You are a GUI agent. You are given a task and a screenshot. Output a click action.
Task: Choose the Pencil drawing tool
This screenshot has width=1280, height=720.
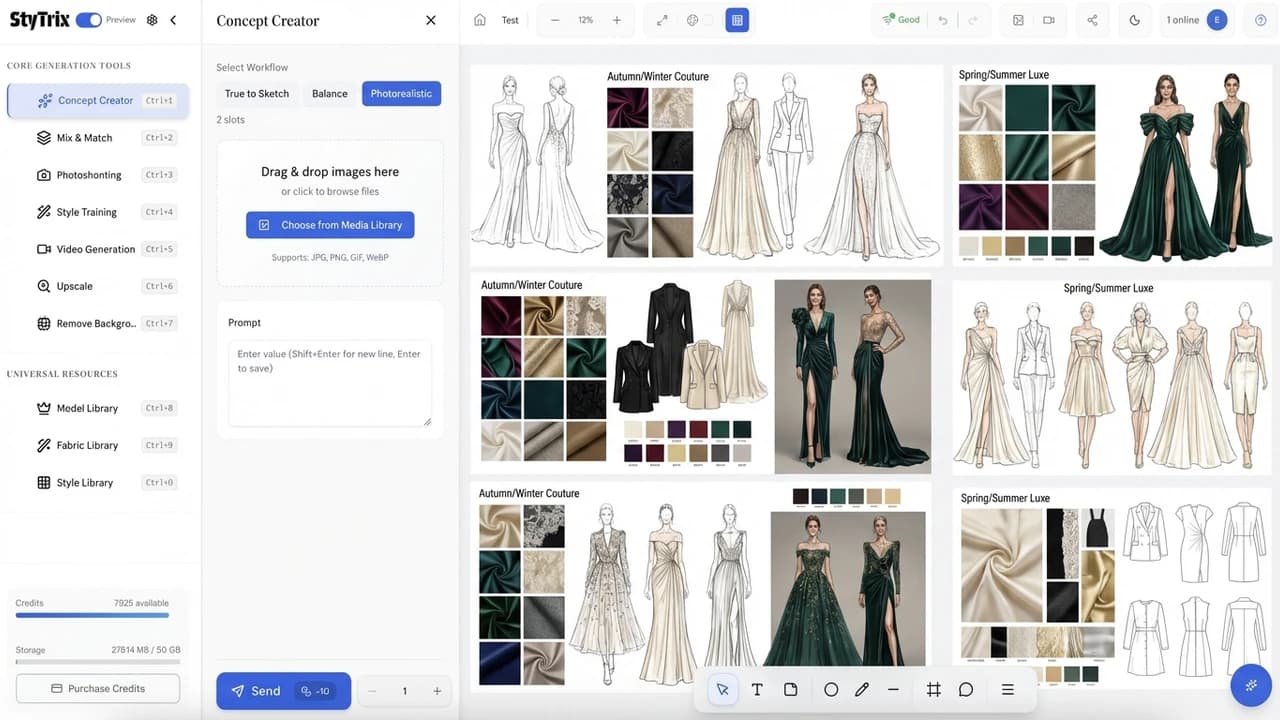(x=861, y=689)
